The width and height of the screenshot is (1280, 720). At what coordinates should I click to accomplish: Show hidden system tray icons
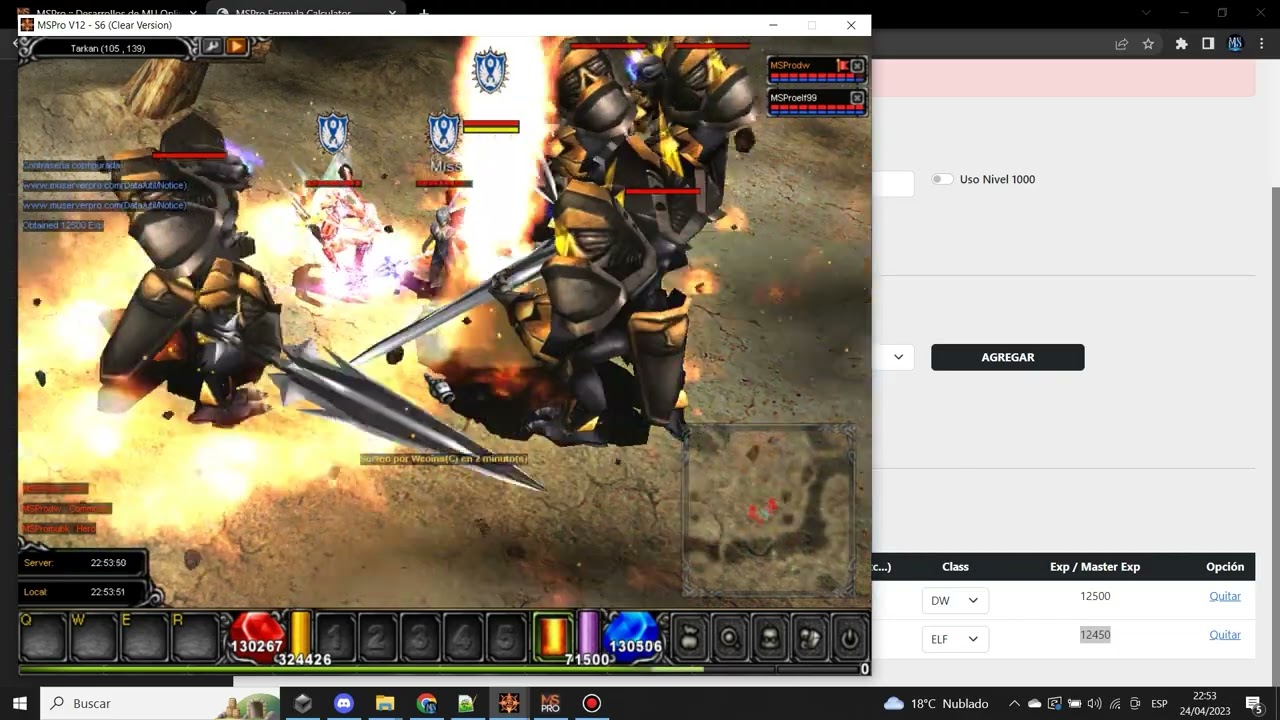(1013, 704)
